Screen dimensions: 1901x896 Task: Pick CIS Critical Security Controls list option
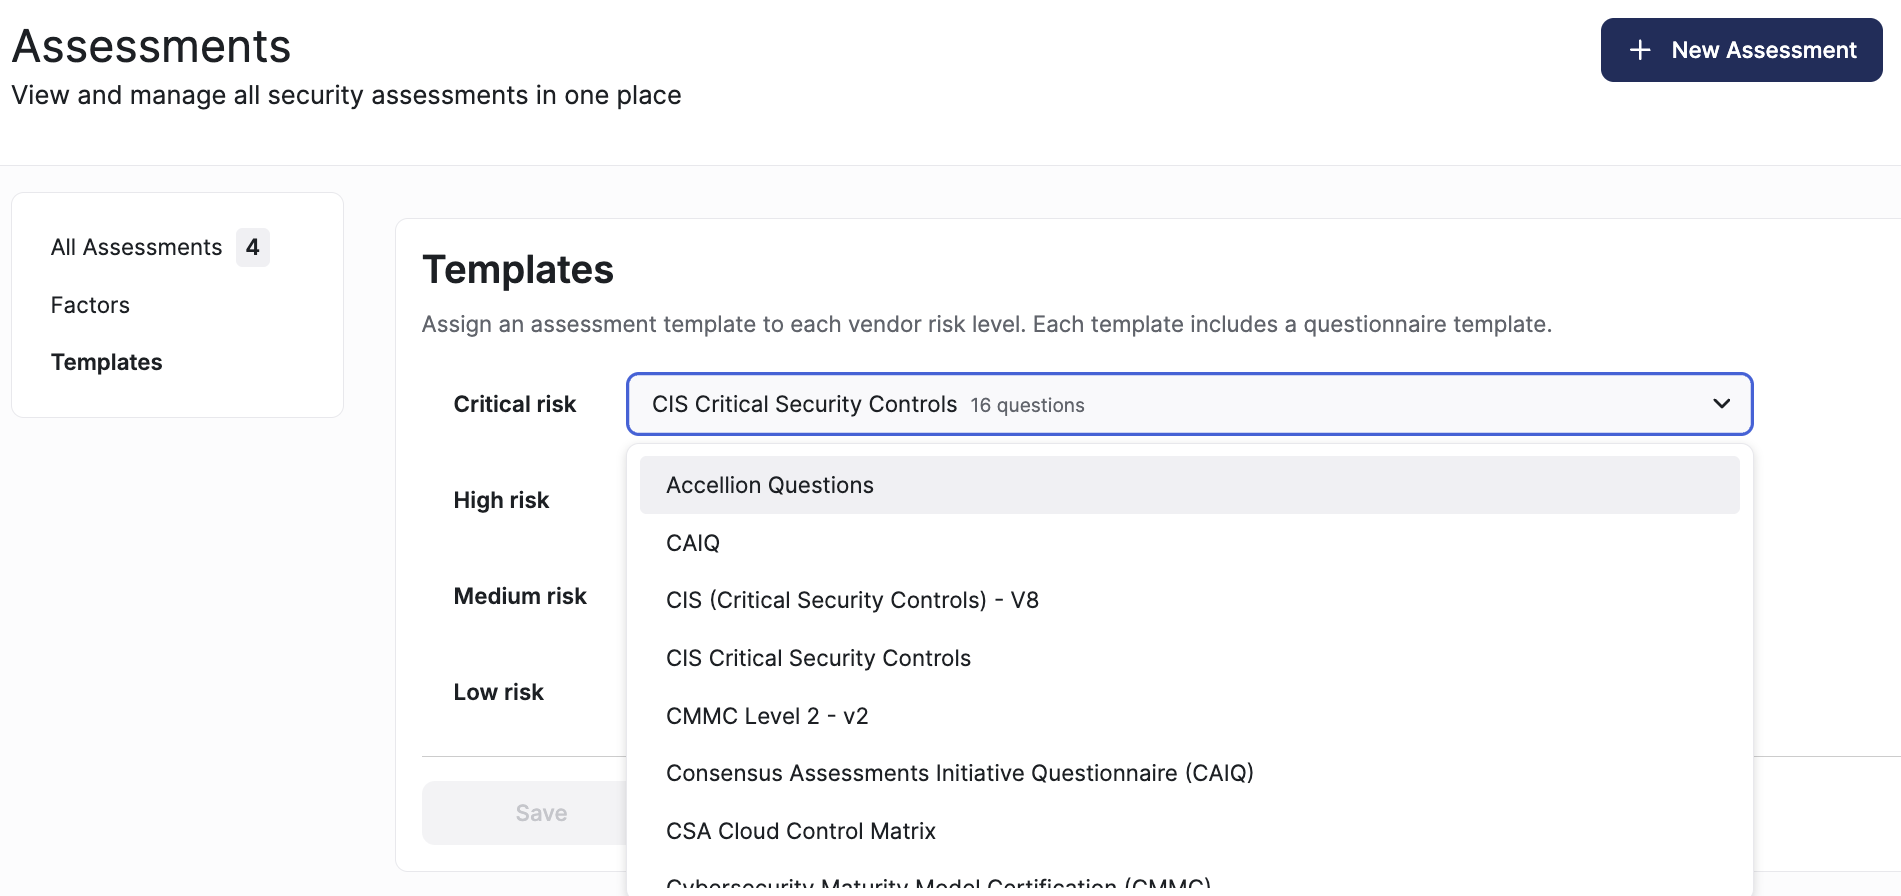[1189, 658]
